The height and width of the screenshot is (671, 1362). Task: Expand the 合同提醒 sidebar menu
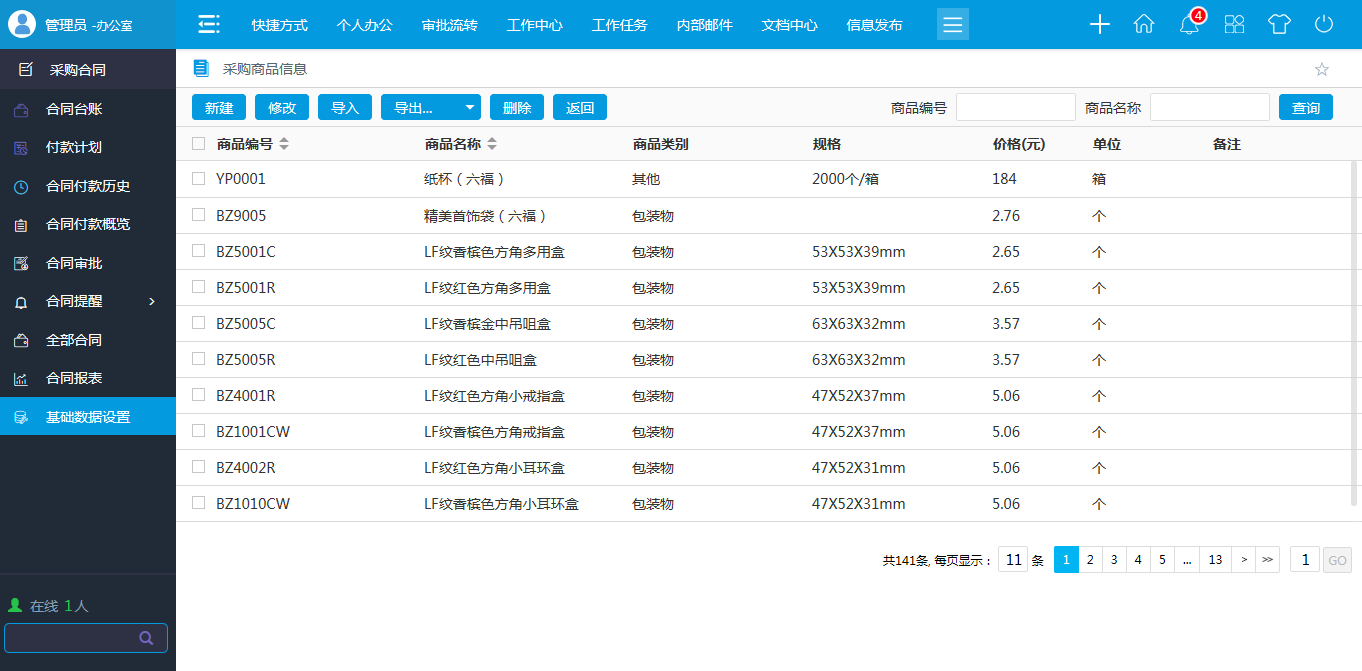(75, 301)
